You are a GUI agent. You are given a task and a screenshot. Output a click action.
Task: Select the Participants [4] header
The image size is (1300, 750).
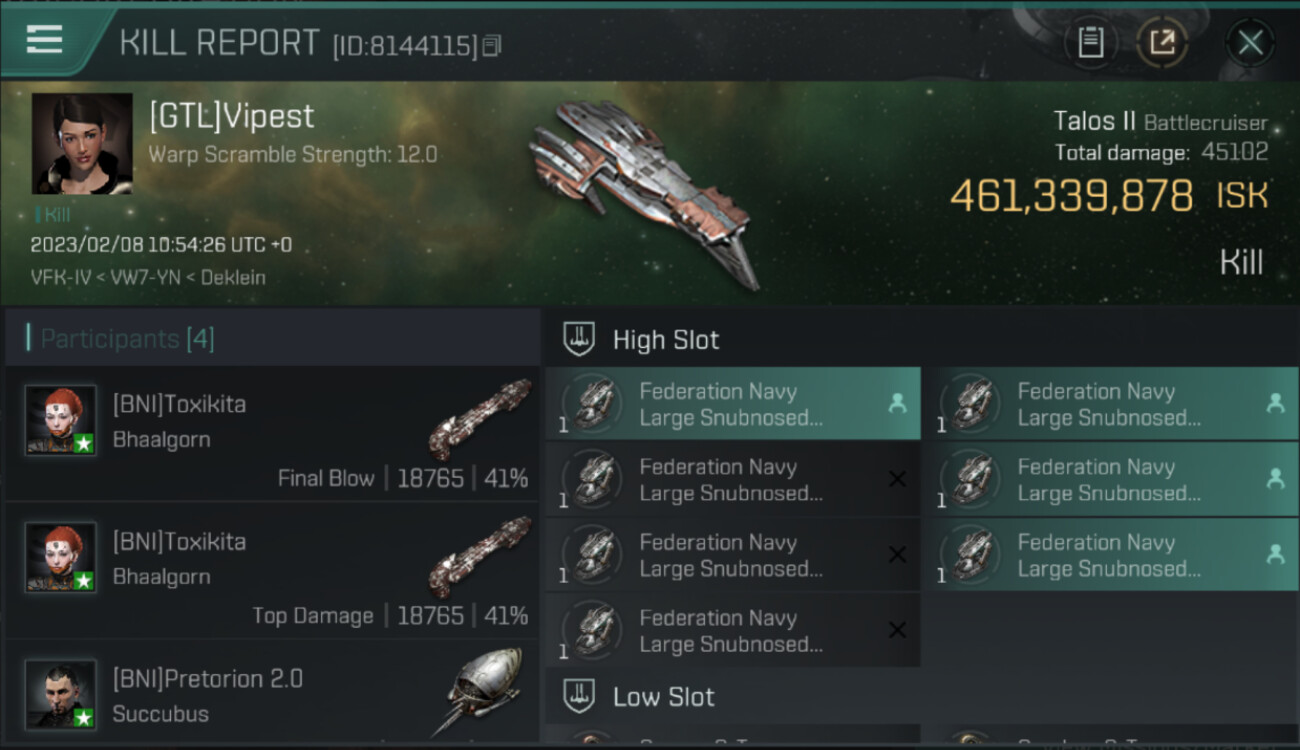coord(127,339)
